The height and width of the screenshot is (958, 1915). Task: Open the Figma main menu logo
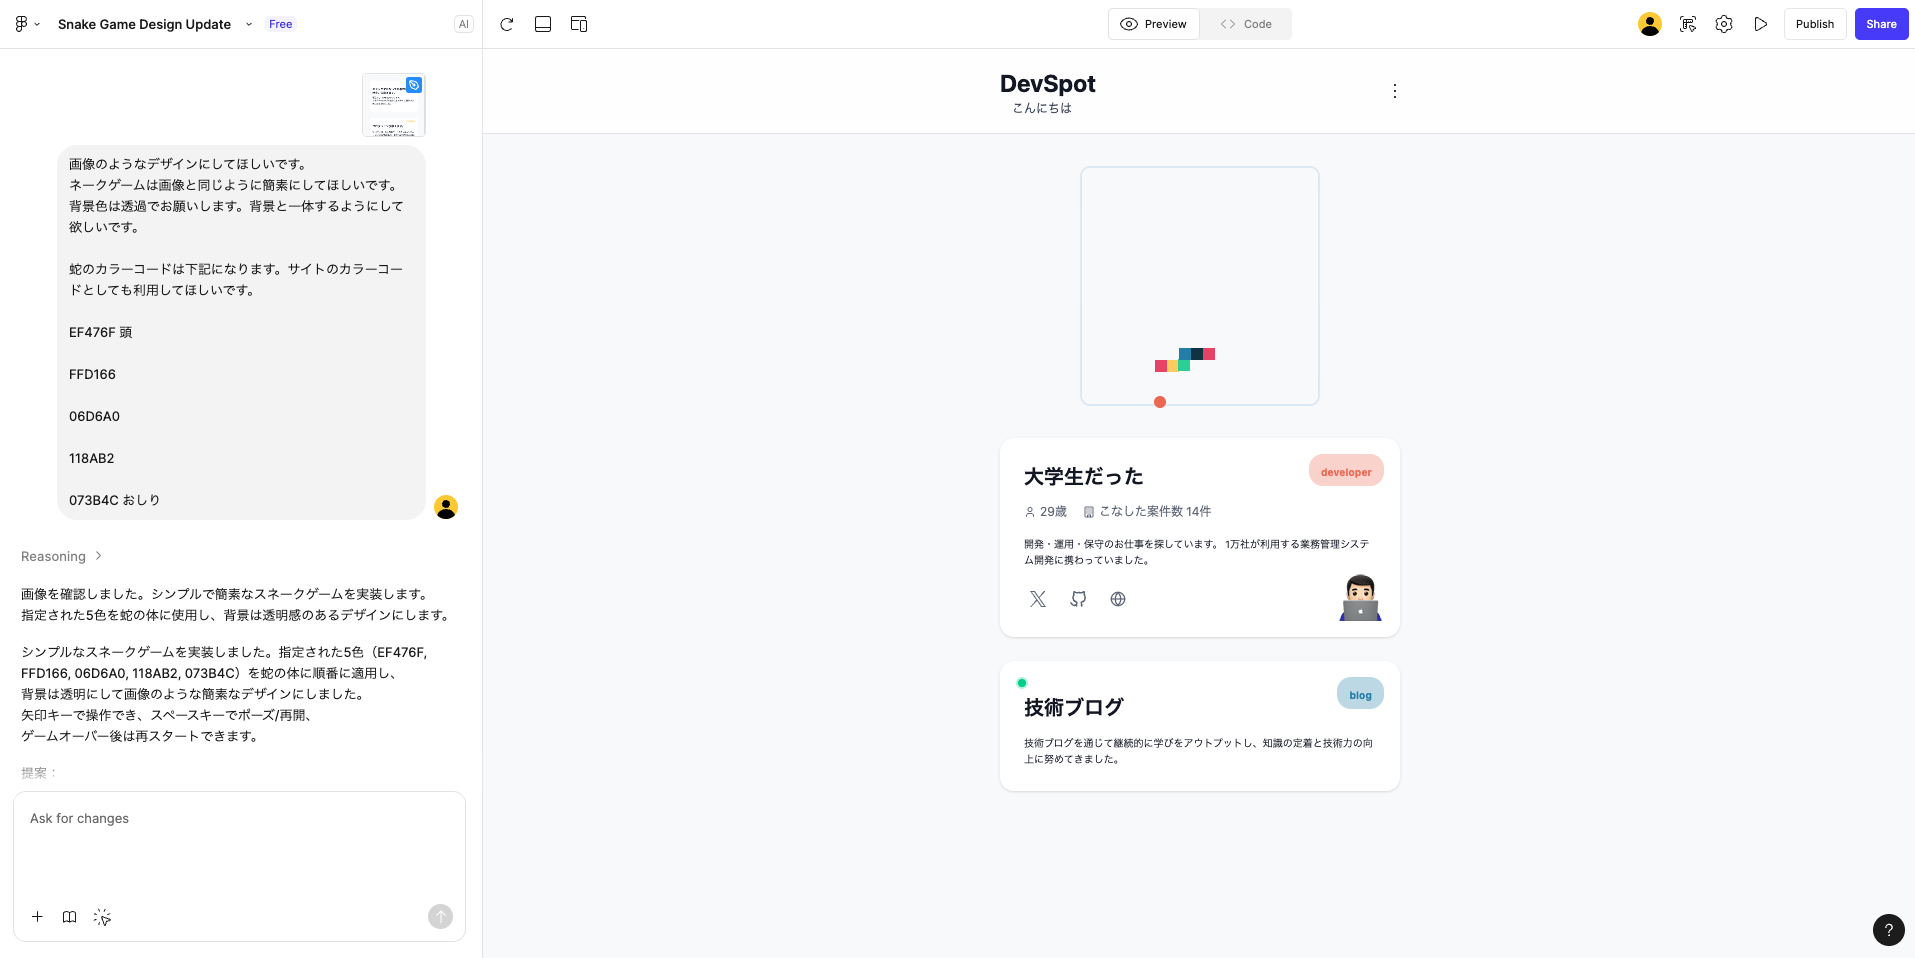[21, 24]
